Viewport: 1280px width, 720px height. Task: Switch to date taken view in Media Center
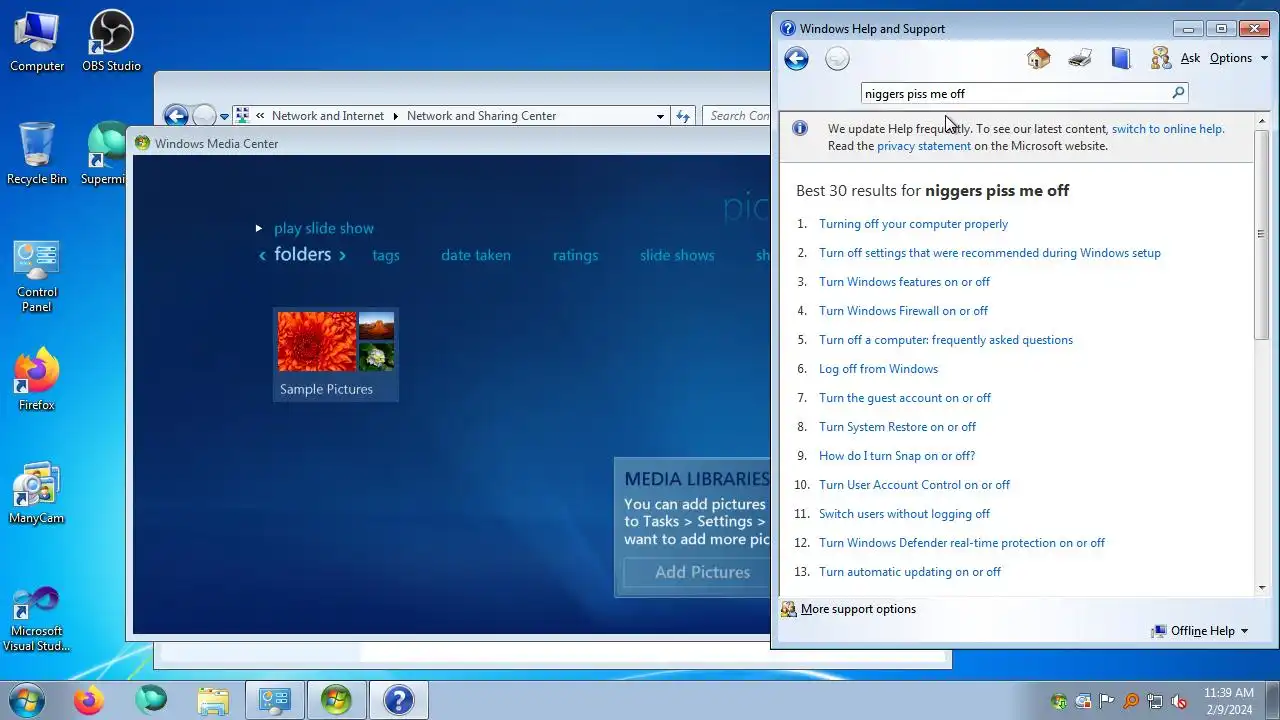tap(476, 255)
